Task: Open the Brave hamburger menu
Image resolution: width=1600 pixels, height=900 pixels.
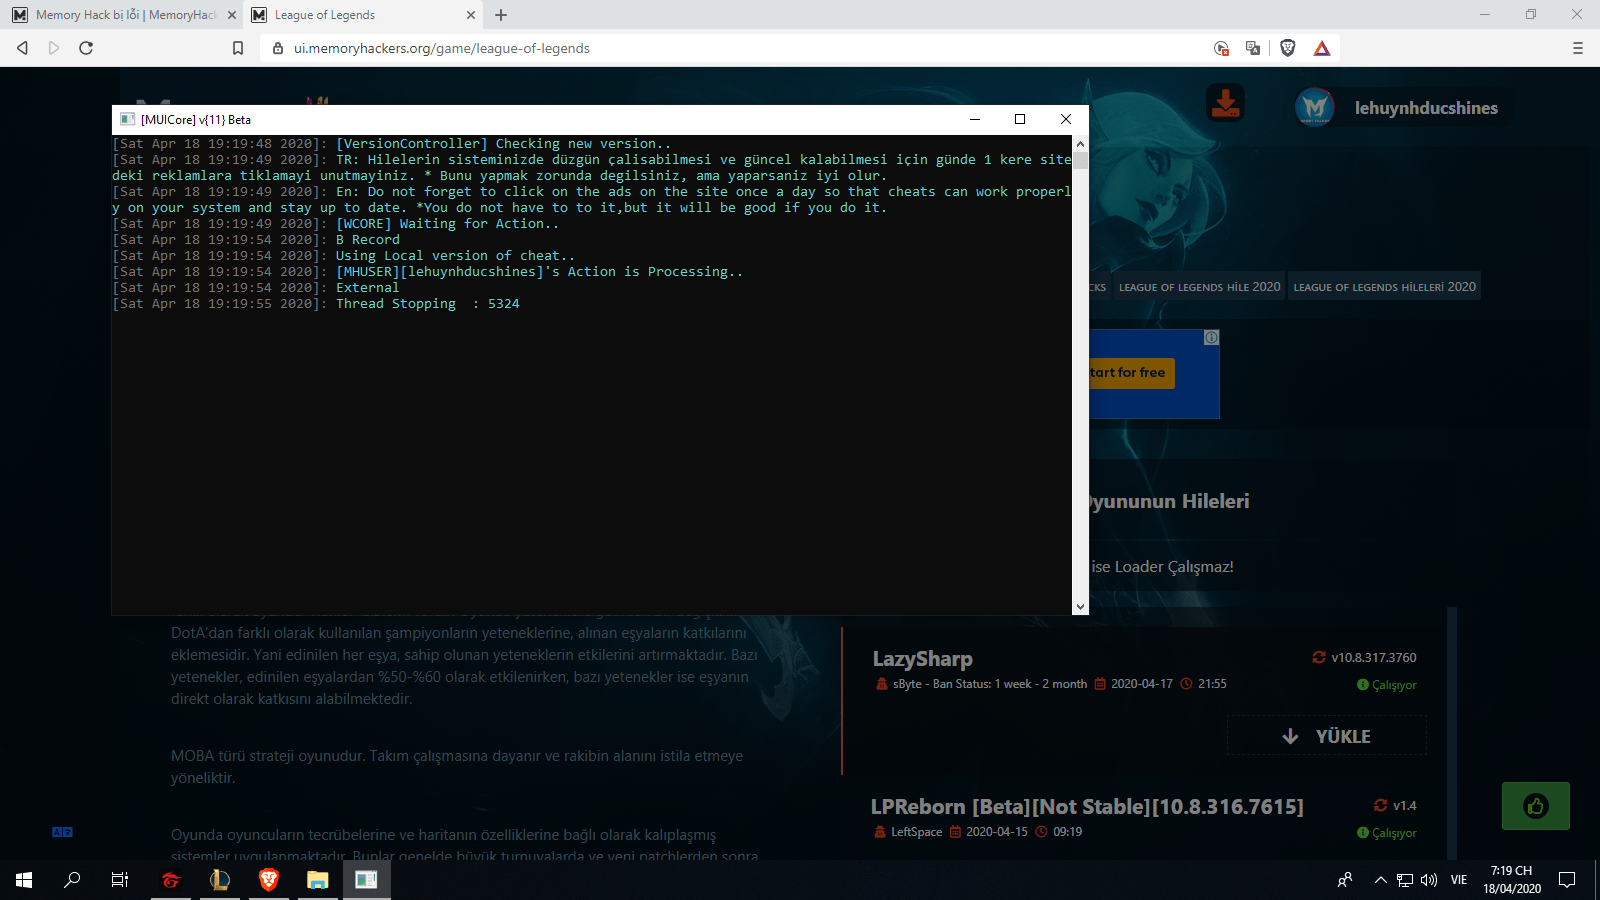Action: click(1578, 48)
